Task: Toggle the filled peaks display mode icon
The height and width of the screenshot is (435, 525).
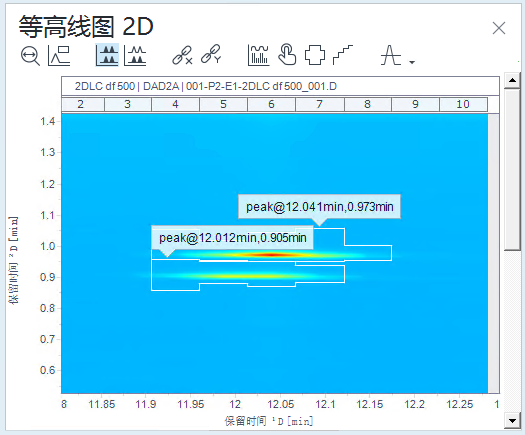Action: pos(107,55)
